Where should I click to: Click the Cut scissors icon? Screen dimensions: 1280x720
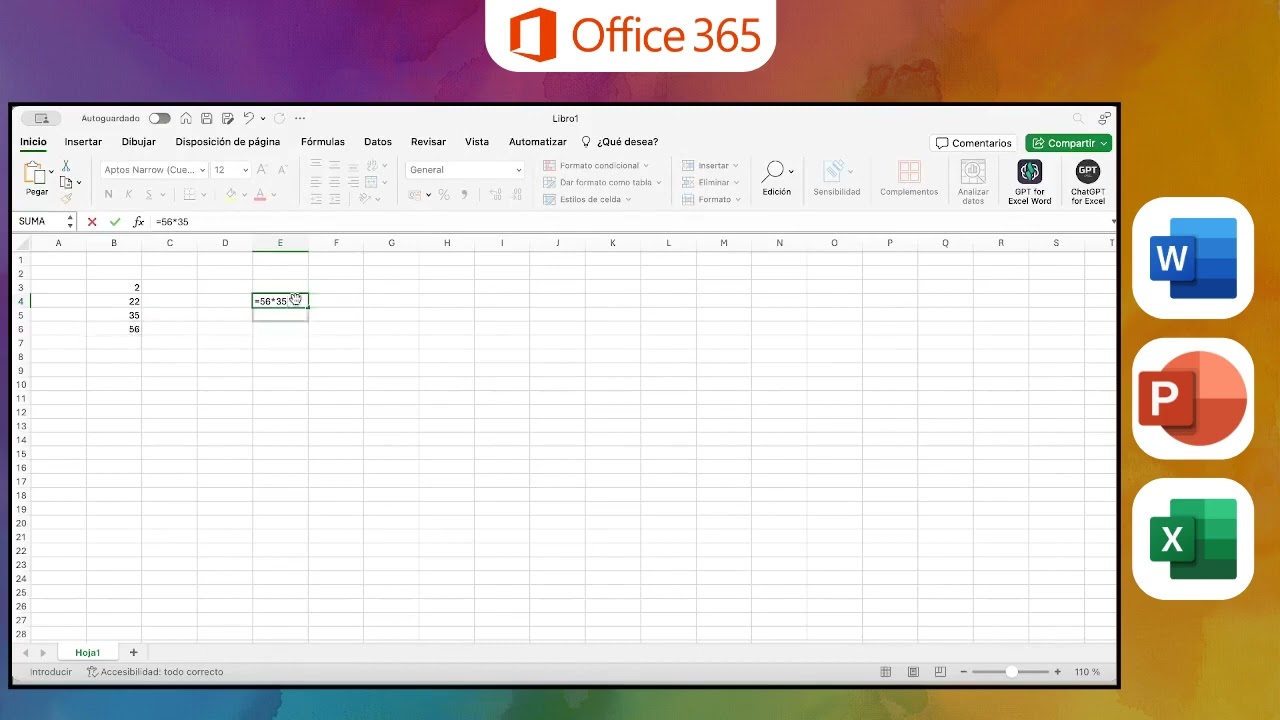click(66, 166)
